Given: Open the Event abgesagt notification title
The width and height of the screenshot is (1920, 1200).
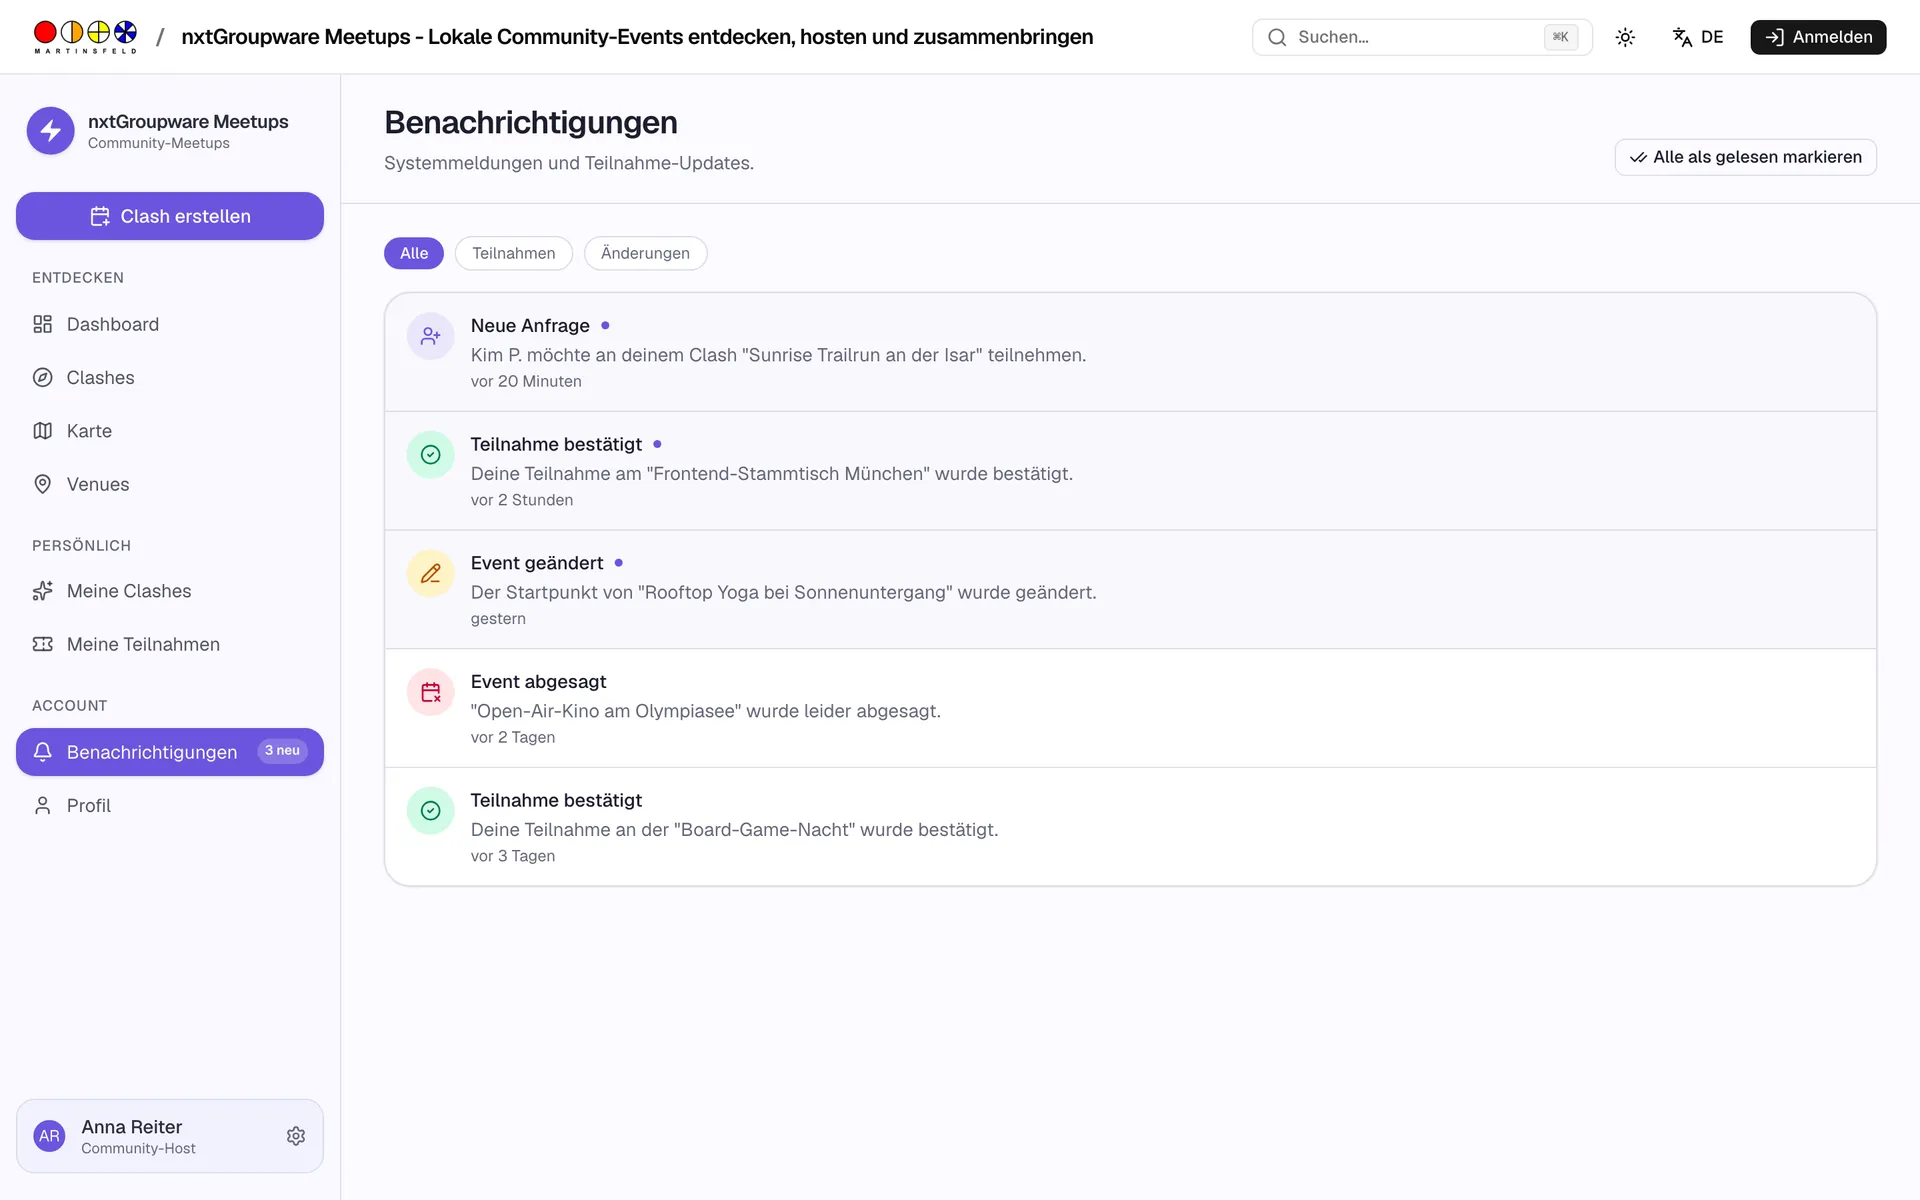Looking at the screenshot, I should [x=538, y=681].
